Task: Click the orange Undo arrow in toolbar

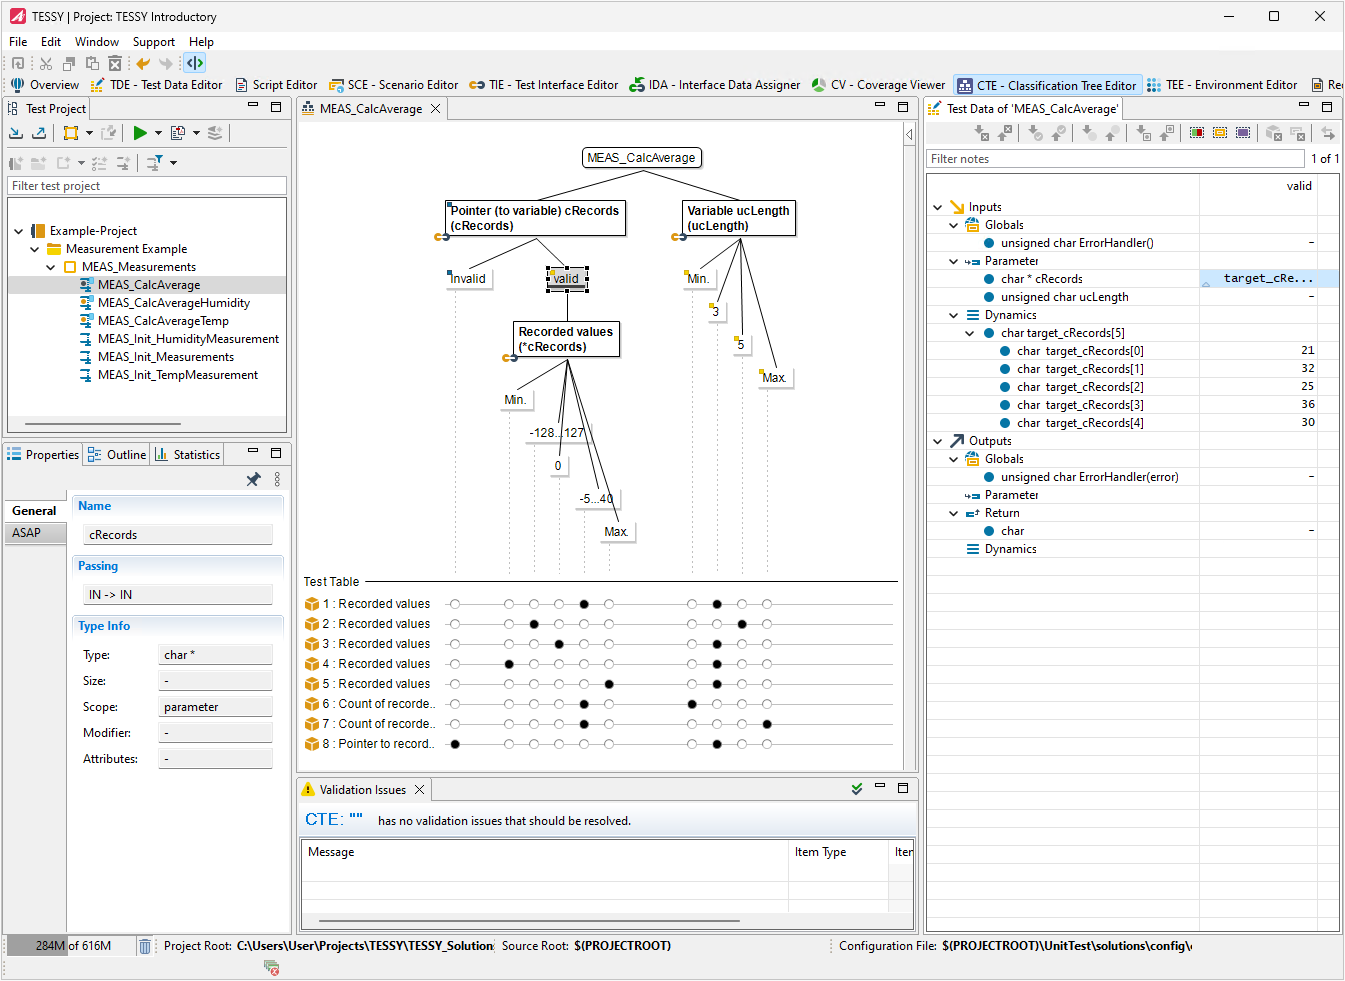Action: click(x=143, y=63)
